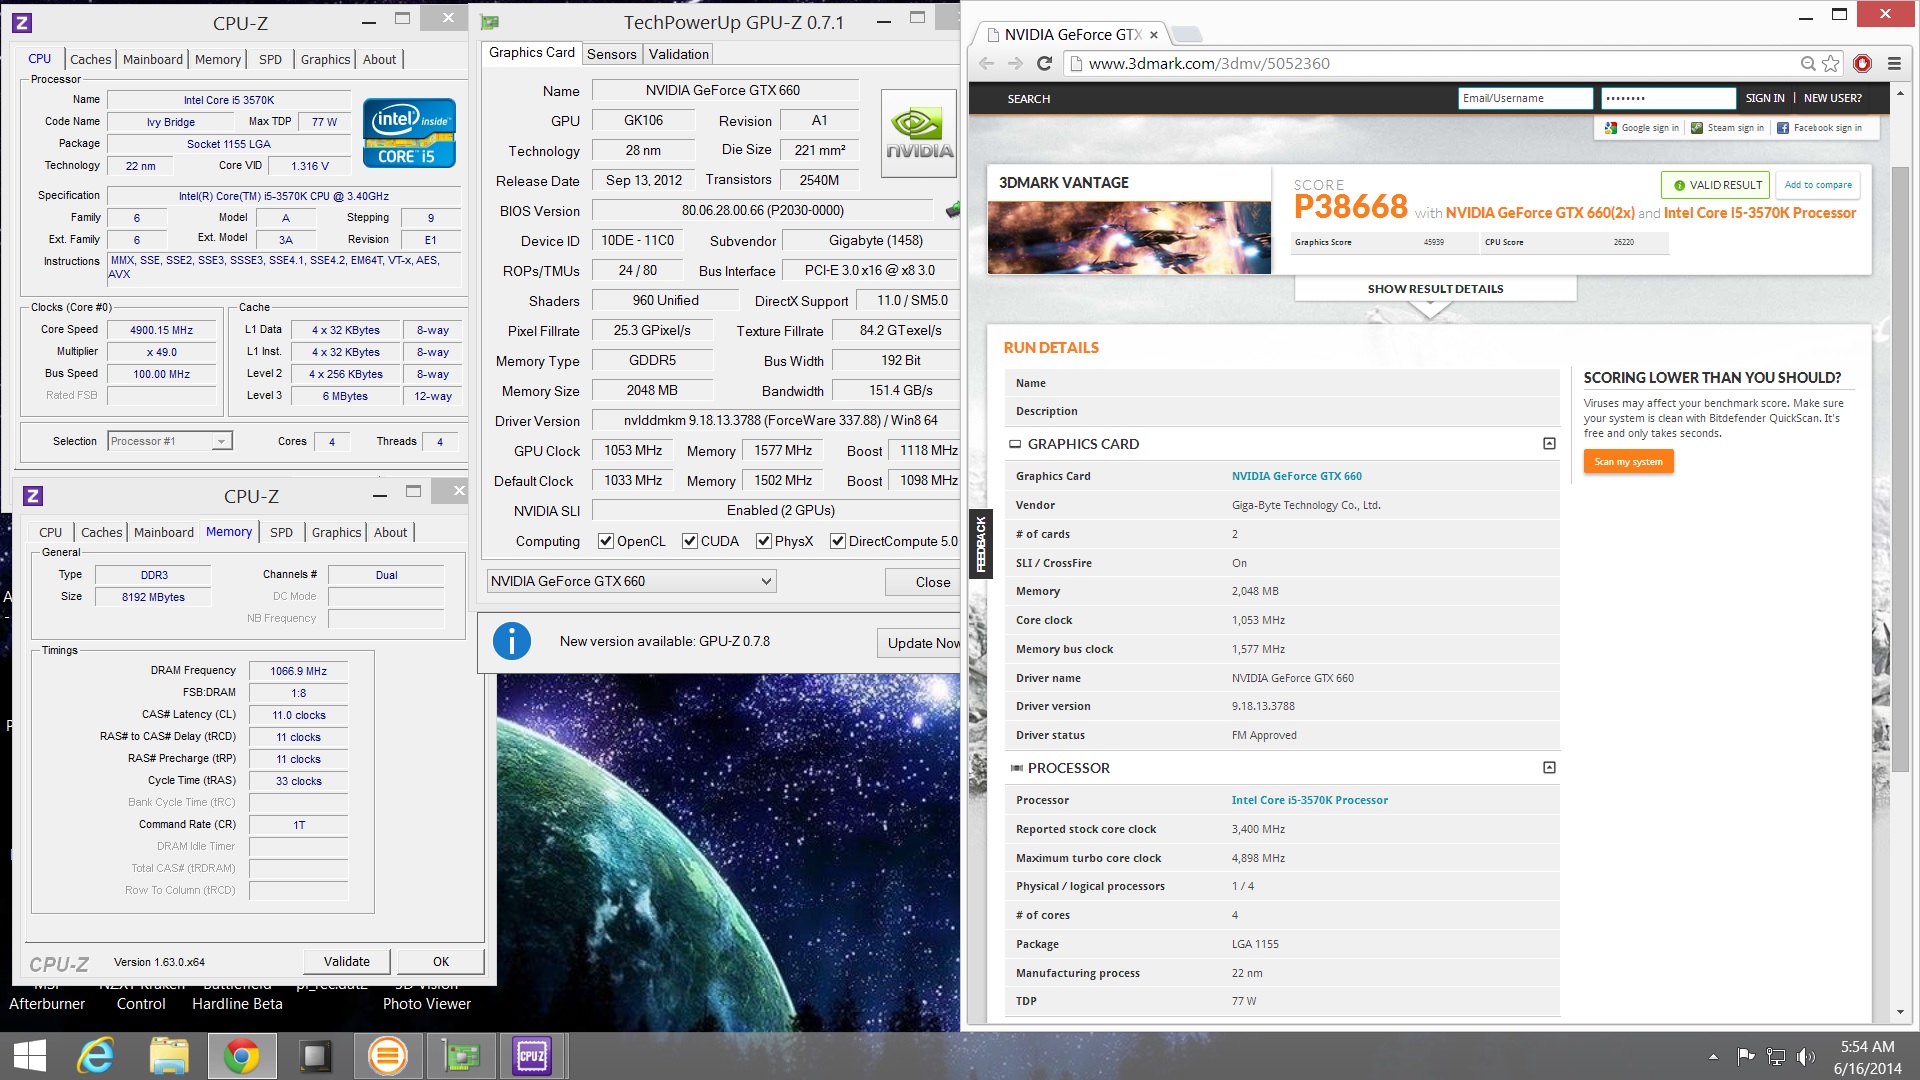Launch Internet Explorer from taskbar
1920x1080 pixels.
pos(96,1056)
